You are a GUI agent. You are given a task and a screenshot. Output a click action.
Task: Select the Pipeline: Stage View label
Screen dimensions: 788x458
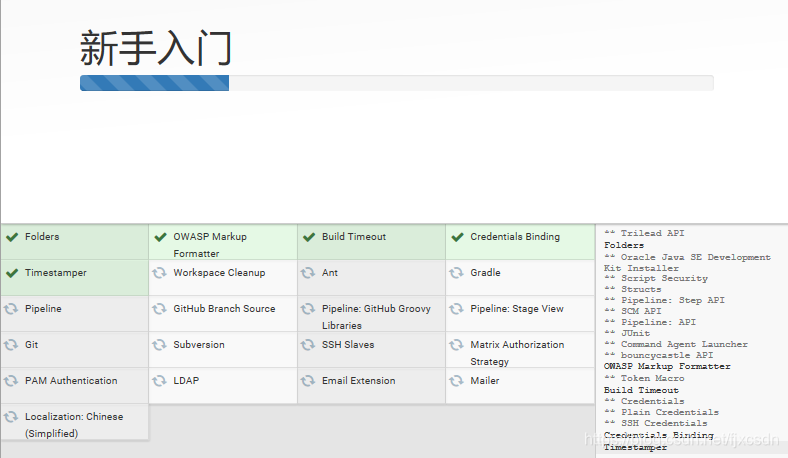click(x=517, y=309)
